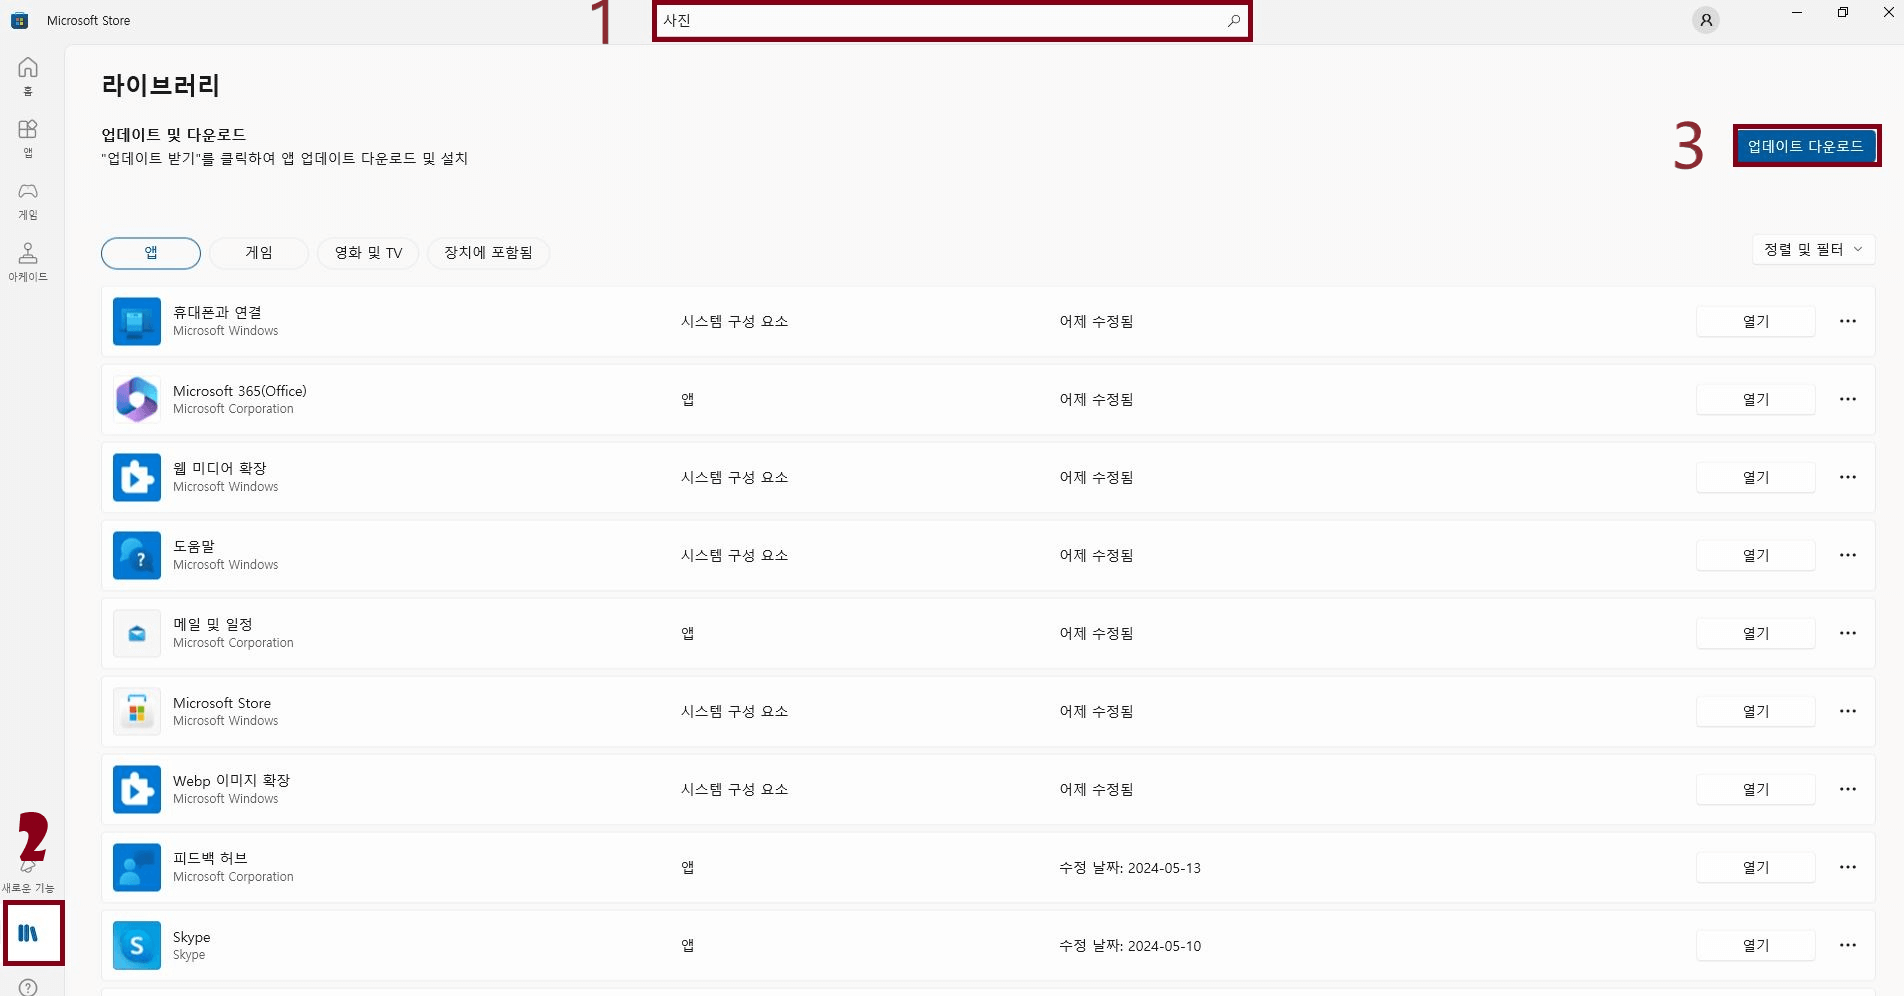Click the search field containing 사진

point(951,20)
